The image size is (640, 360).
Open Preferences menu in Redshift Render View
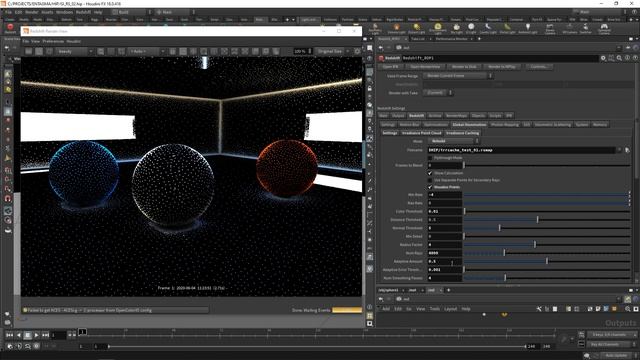[x=53, y=42]
